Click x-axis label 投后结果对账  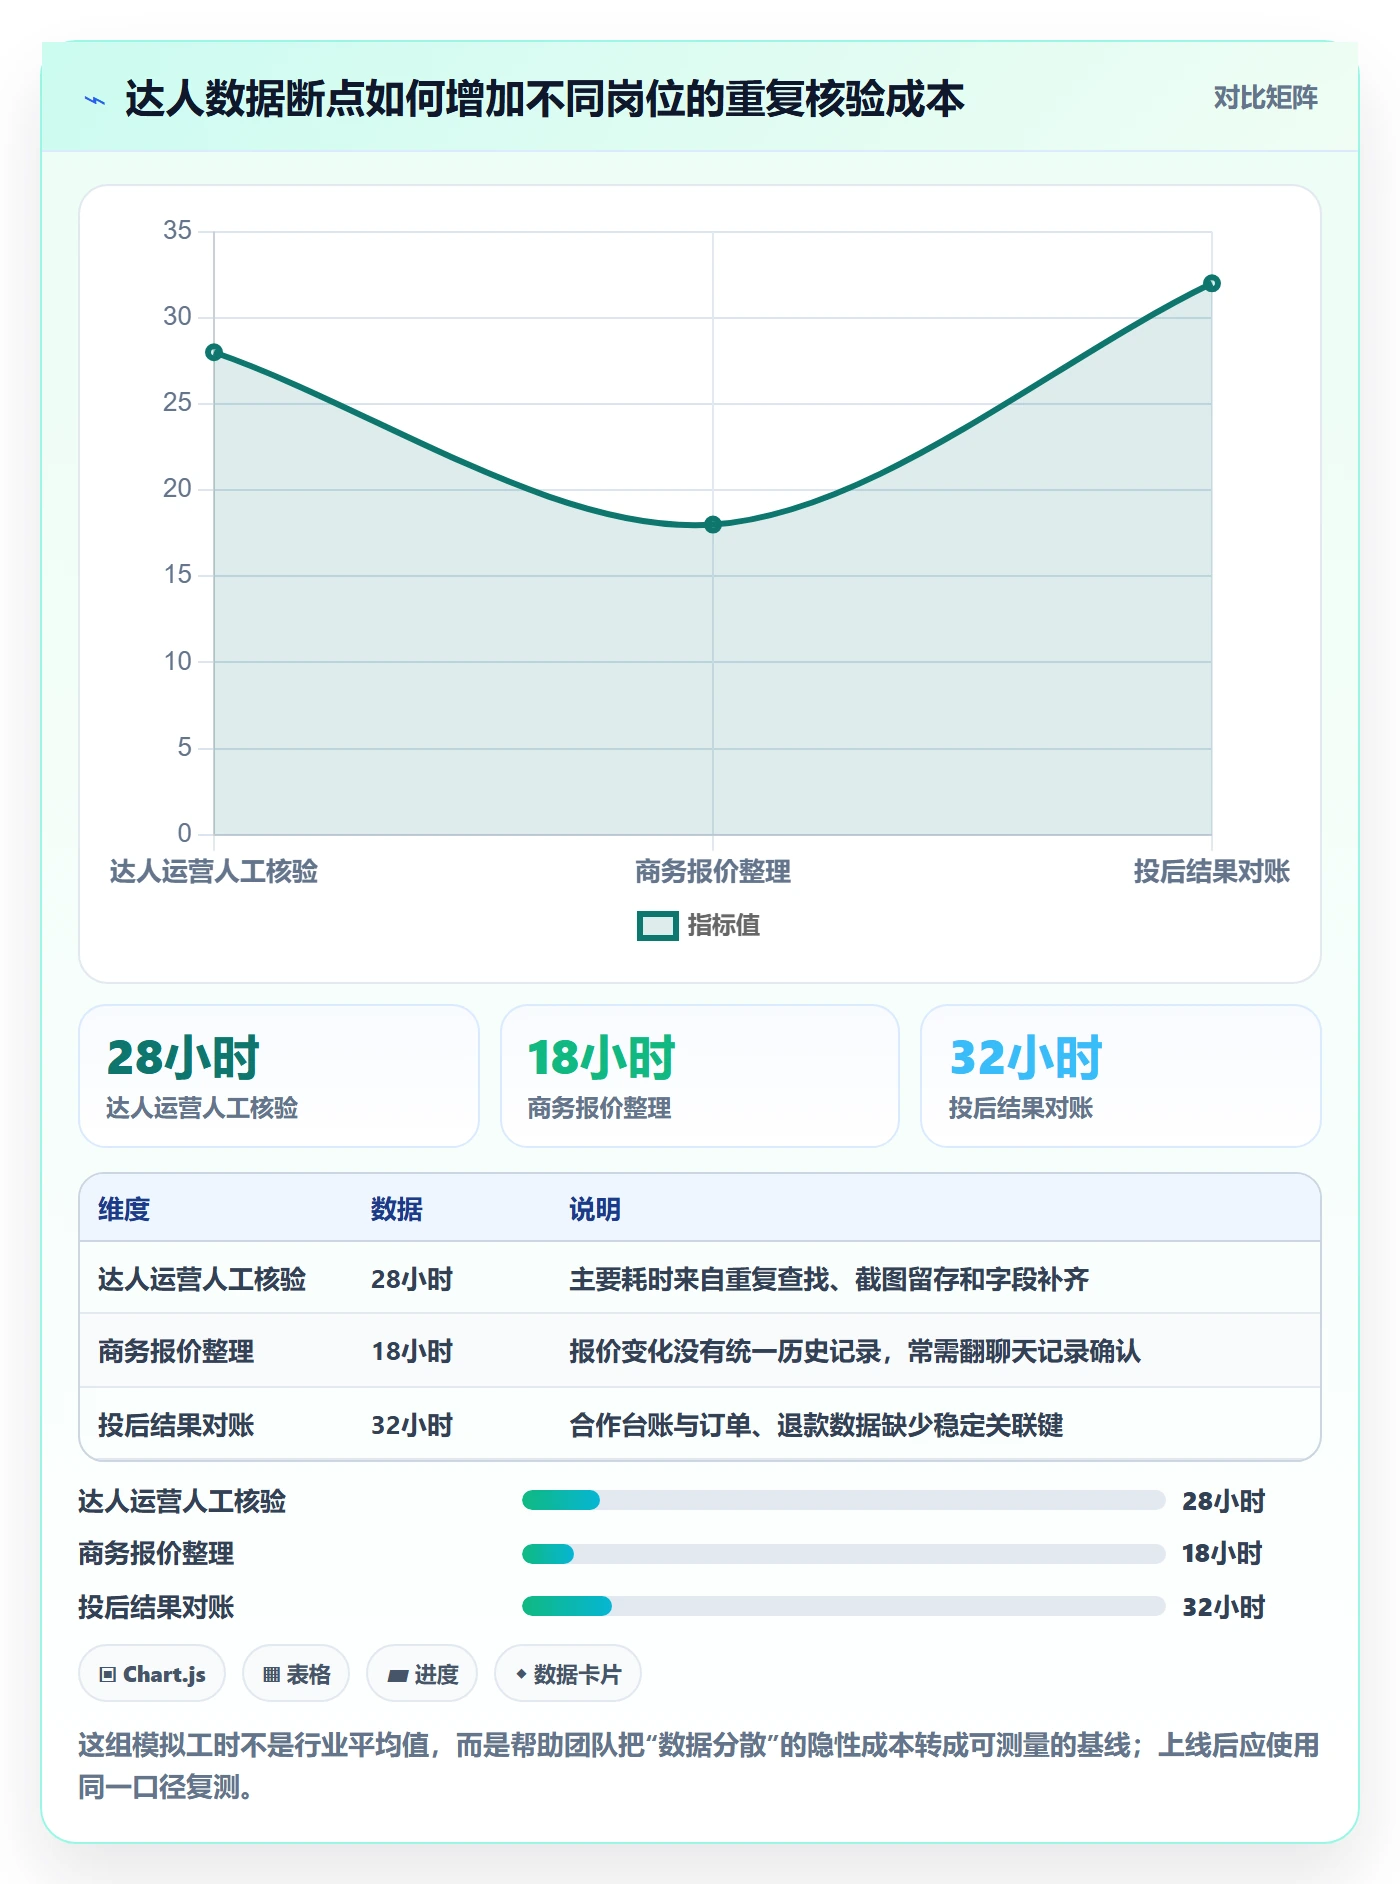[1211, 872]
